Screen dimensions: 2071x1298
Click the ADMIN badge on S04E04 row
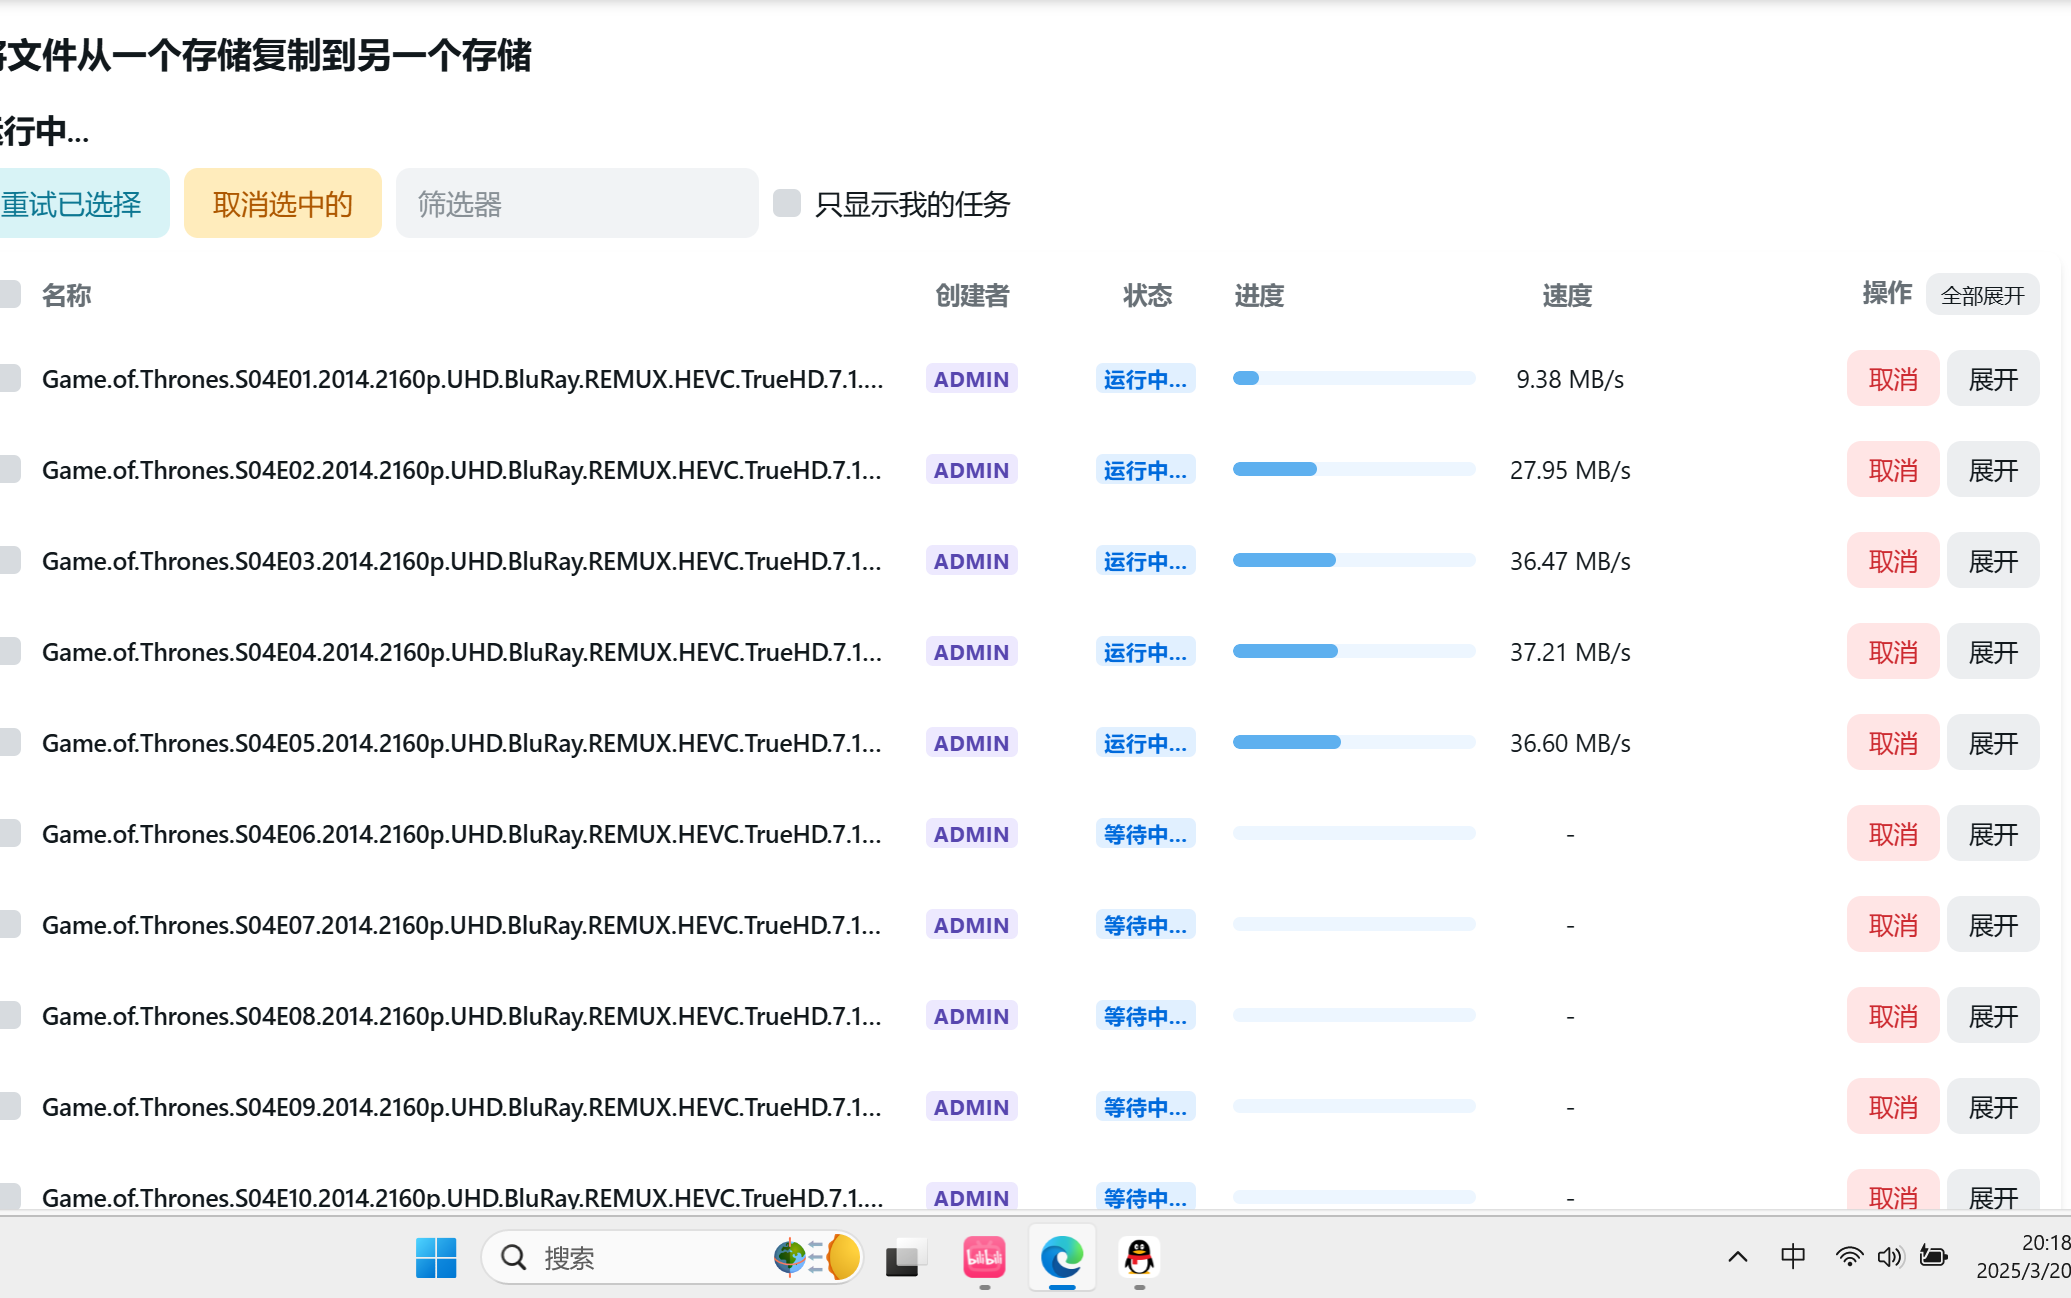[x=971, y=652]
